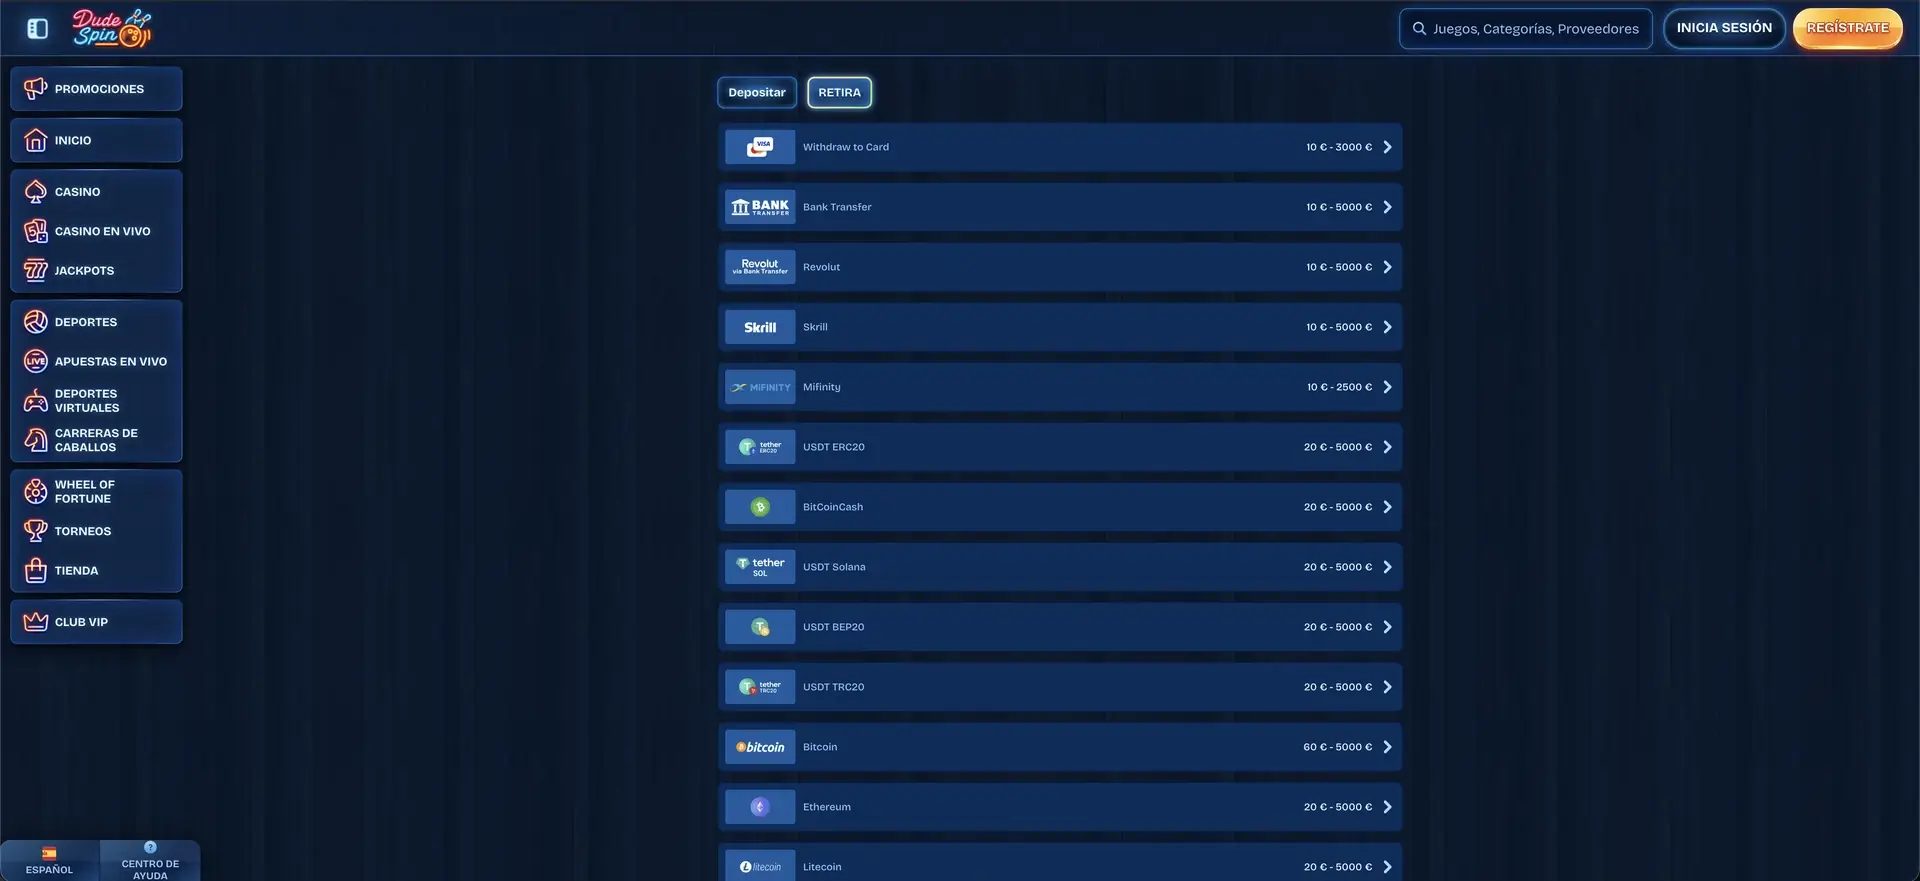Image resolution: width=1920 pixels, height=881 pixels.
Task: Click the search magnifier icon
Action: coord(1419,29)
